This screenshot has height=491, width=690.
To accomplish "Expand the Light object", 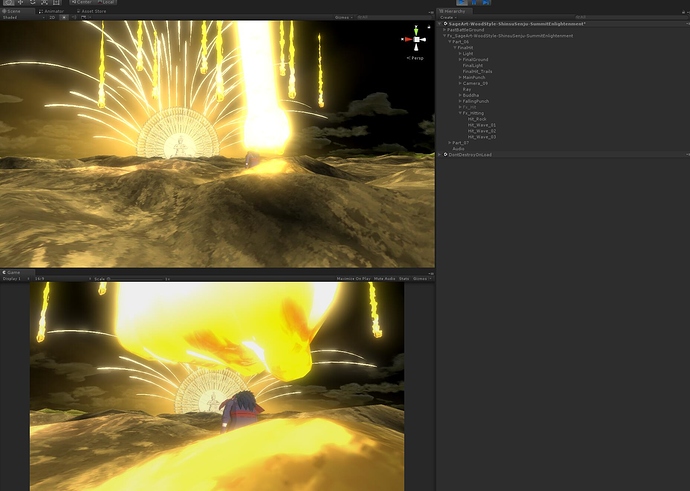I will point(460,54).
